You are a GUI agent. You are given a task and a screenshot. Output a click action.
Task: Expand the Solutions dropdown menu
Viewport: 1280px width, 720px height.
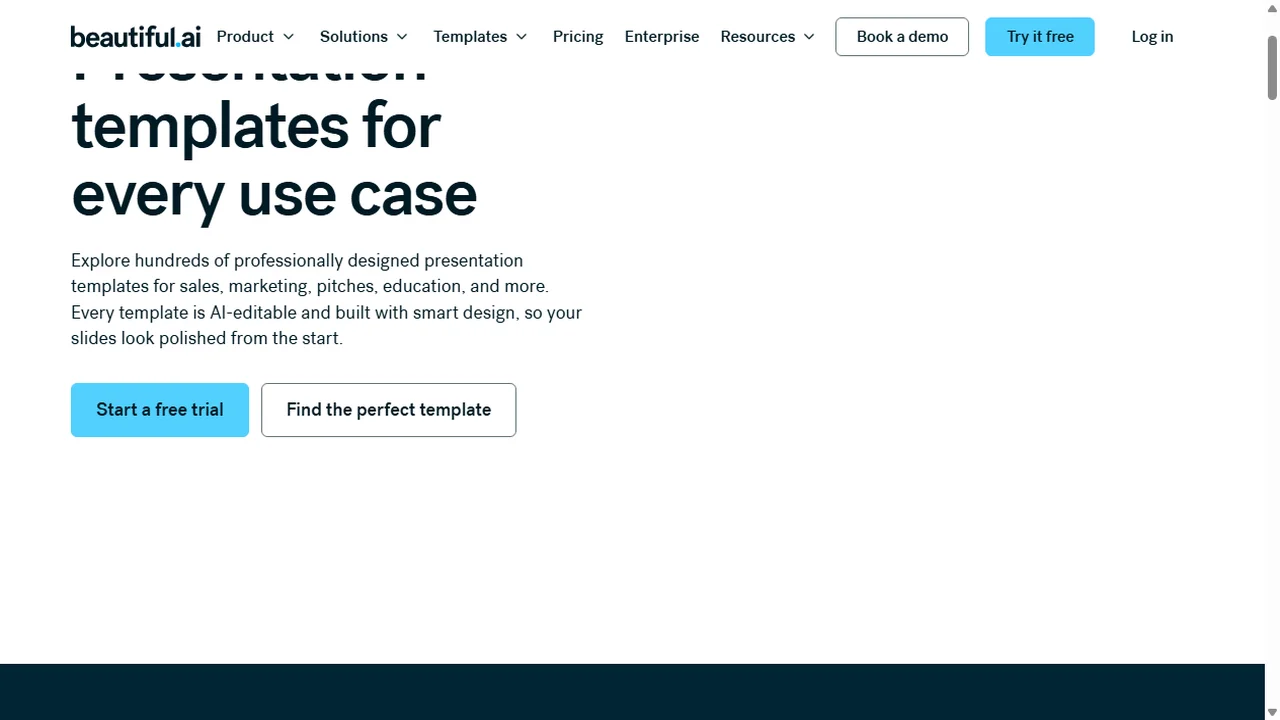[x=364, y=37]
